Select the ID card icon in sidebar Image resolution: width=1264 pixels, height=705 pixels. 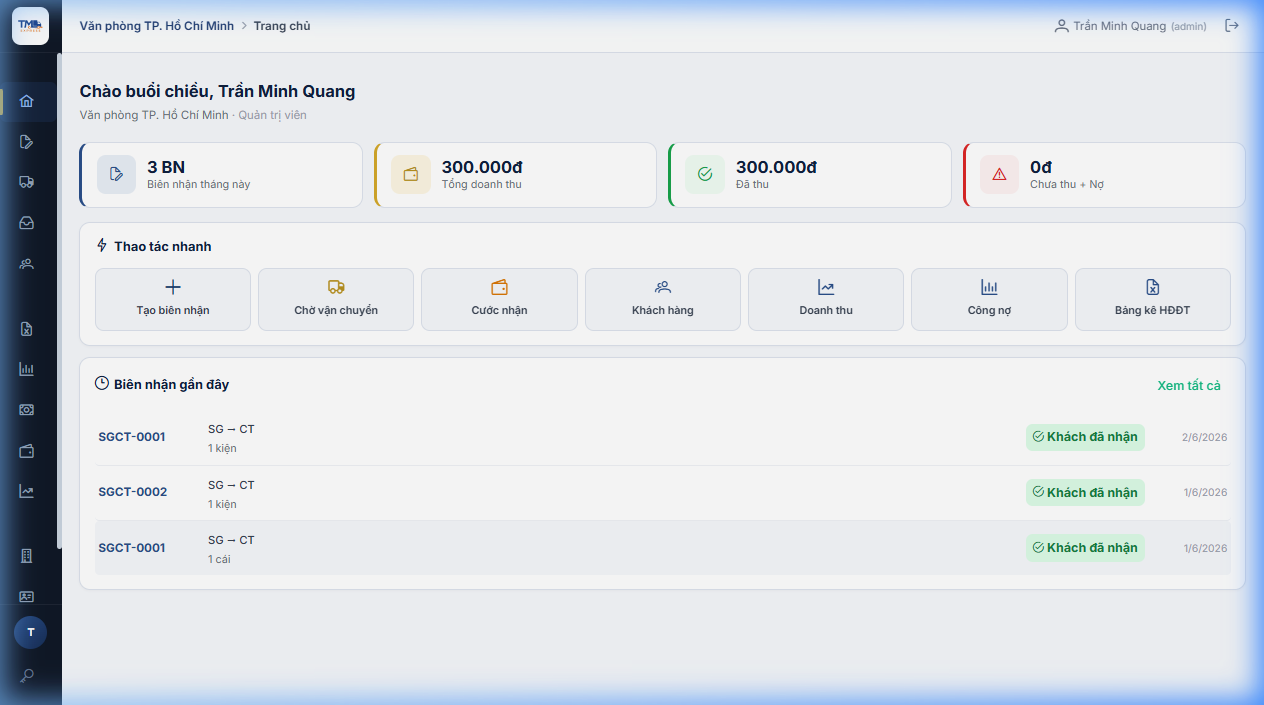[27, 596]
